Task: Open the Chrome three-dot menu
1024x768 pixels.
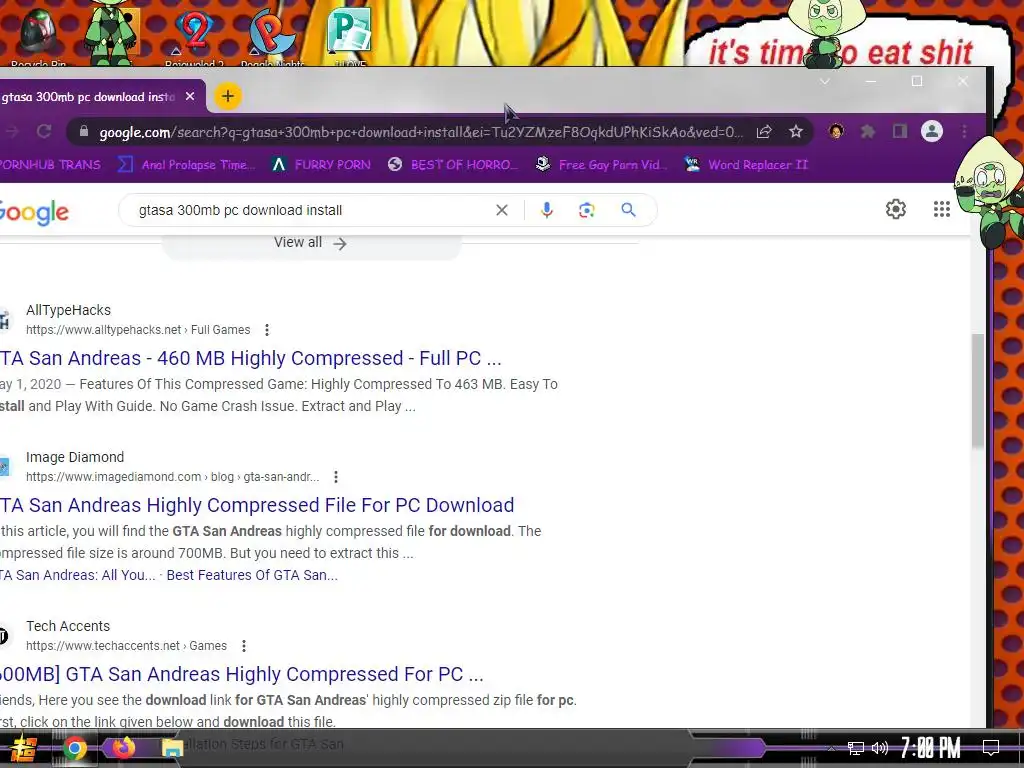Action: [x=964, y=132]
